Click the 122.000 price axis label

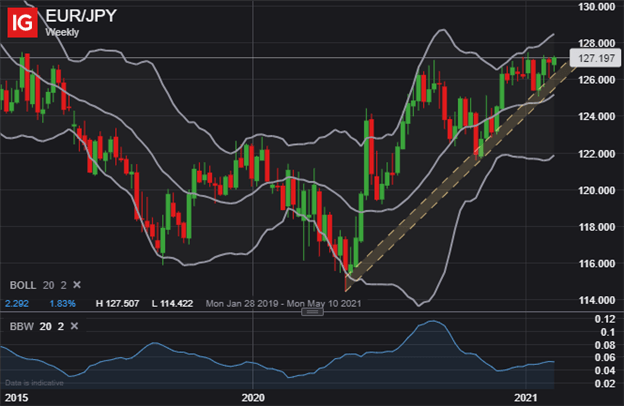coord(597,154)
